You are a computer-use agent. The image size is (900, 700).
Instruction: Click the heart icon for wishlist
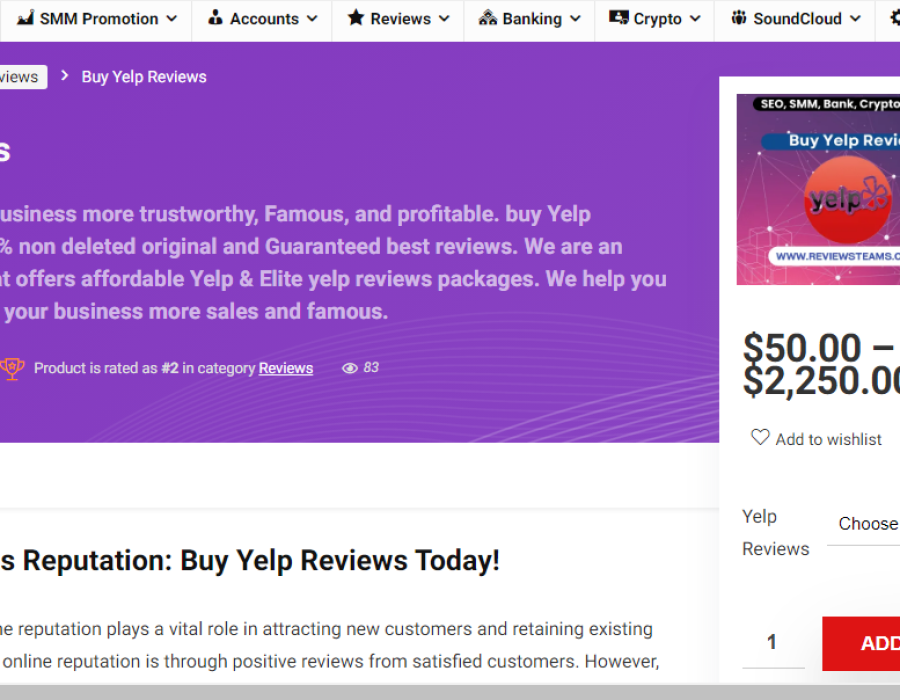[760, 437]
